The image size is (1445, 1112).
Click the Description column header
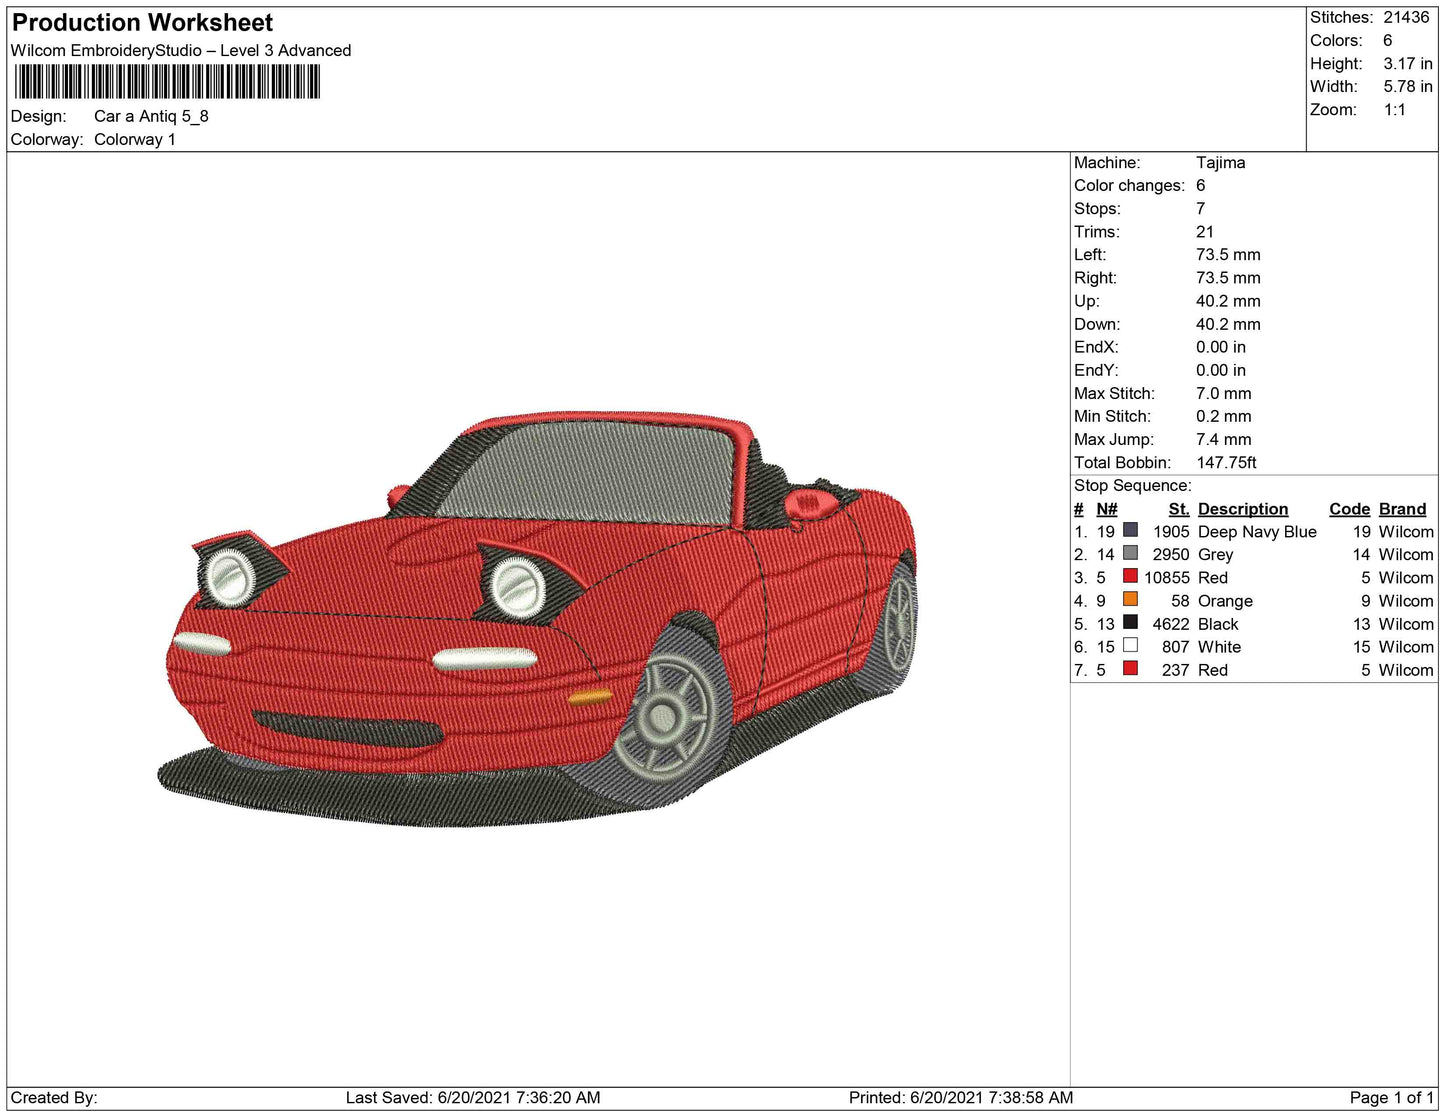coord(1242,509)
